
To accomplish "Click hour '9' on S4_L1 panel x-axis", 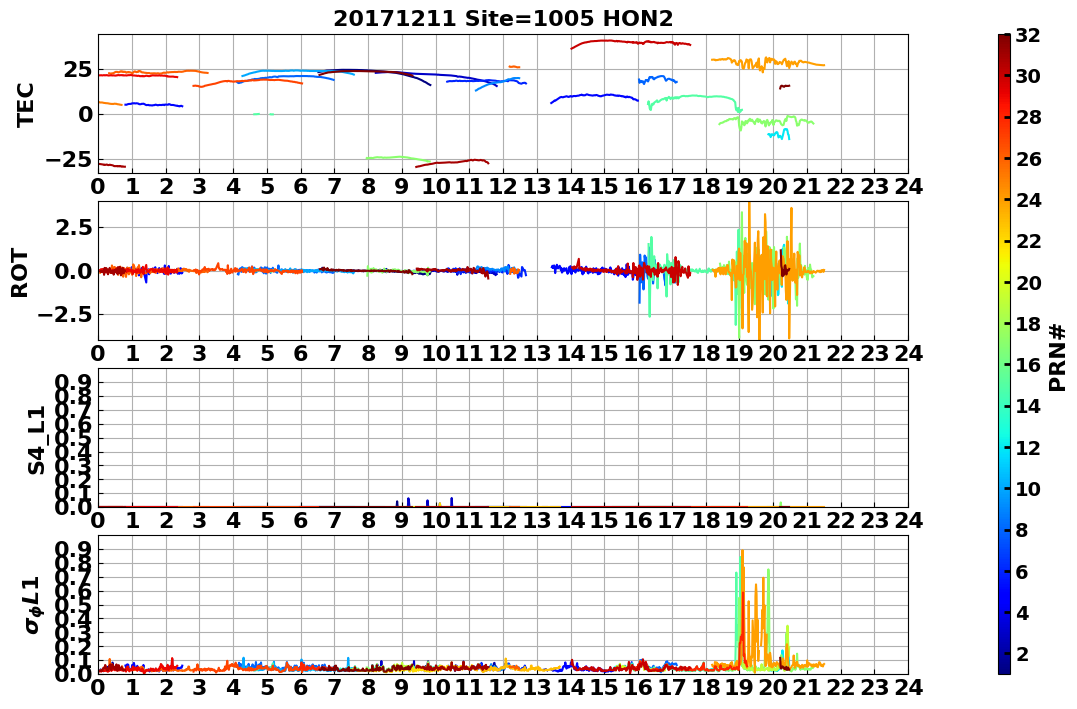I will coord(402,520).
